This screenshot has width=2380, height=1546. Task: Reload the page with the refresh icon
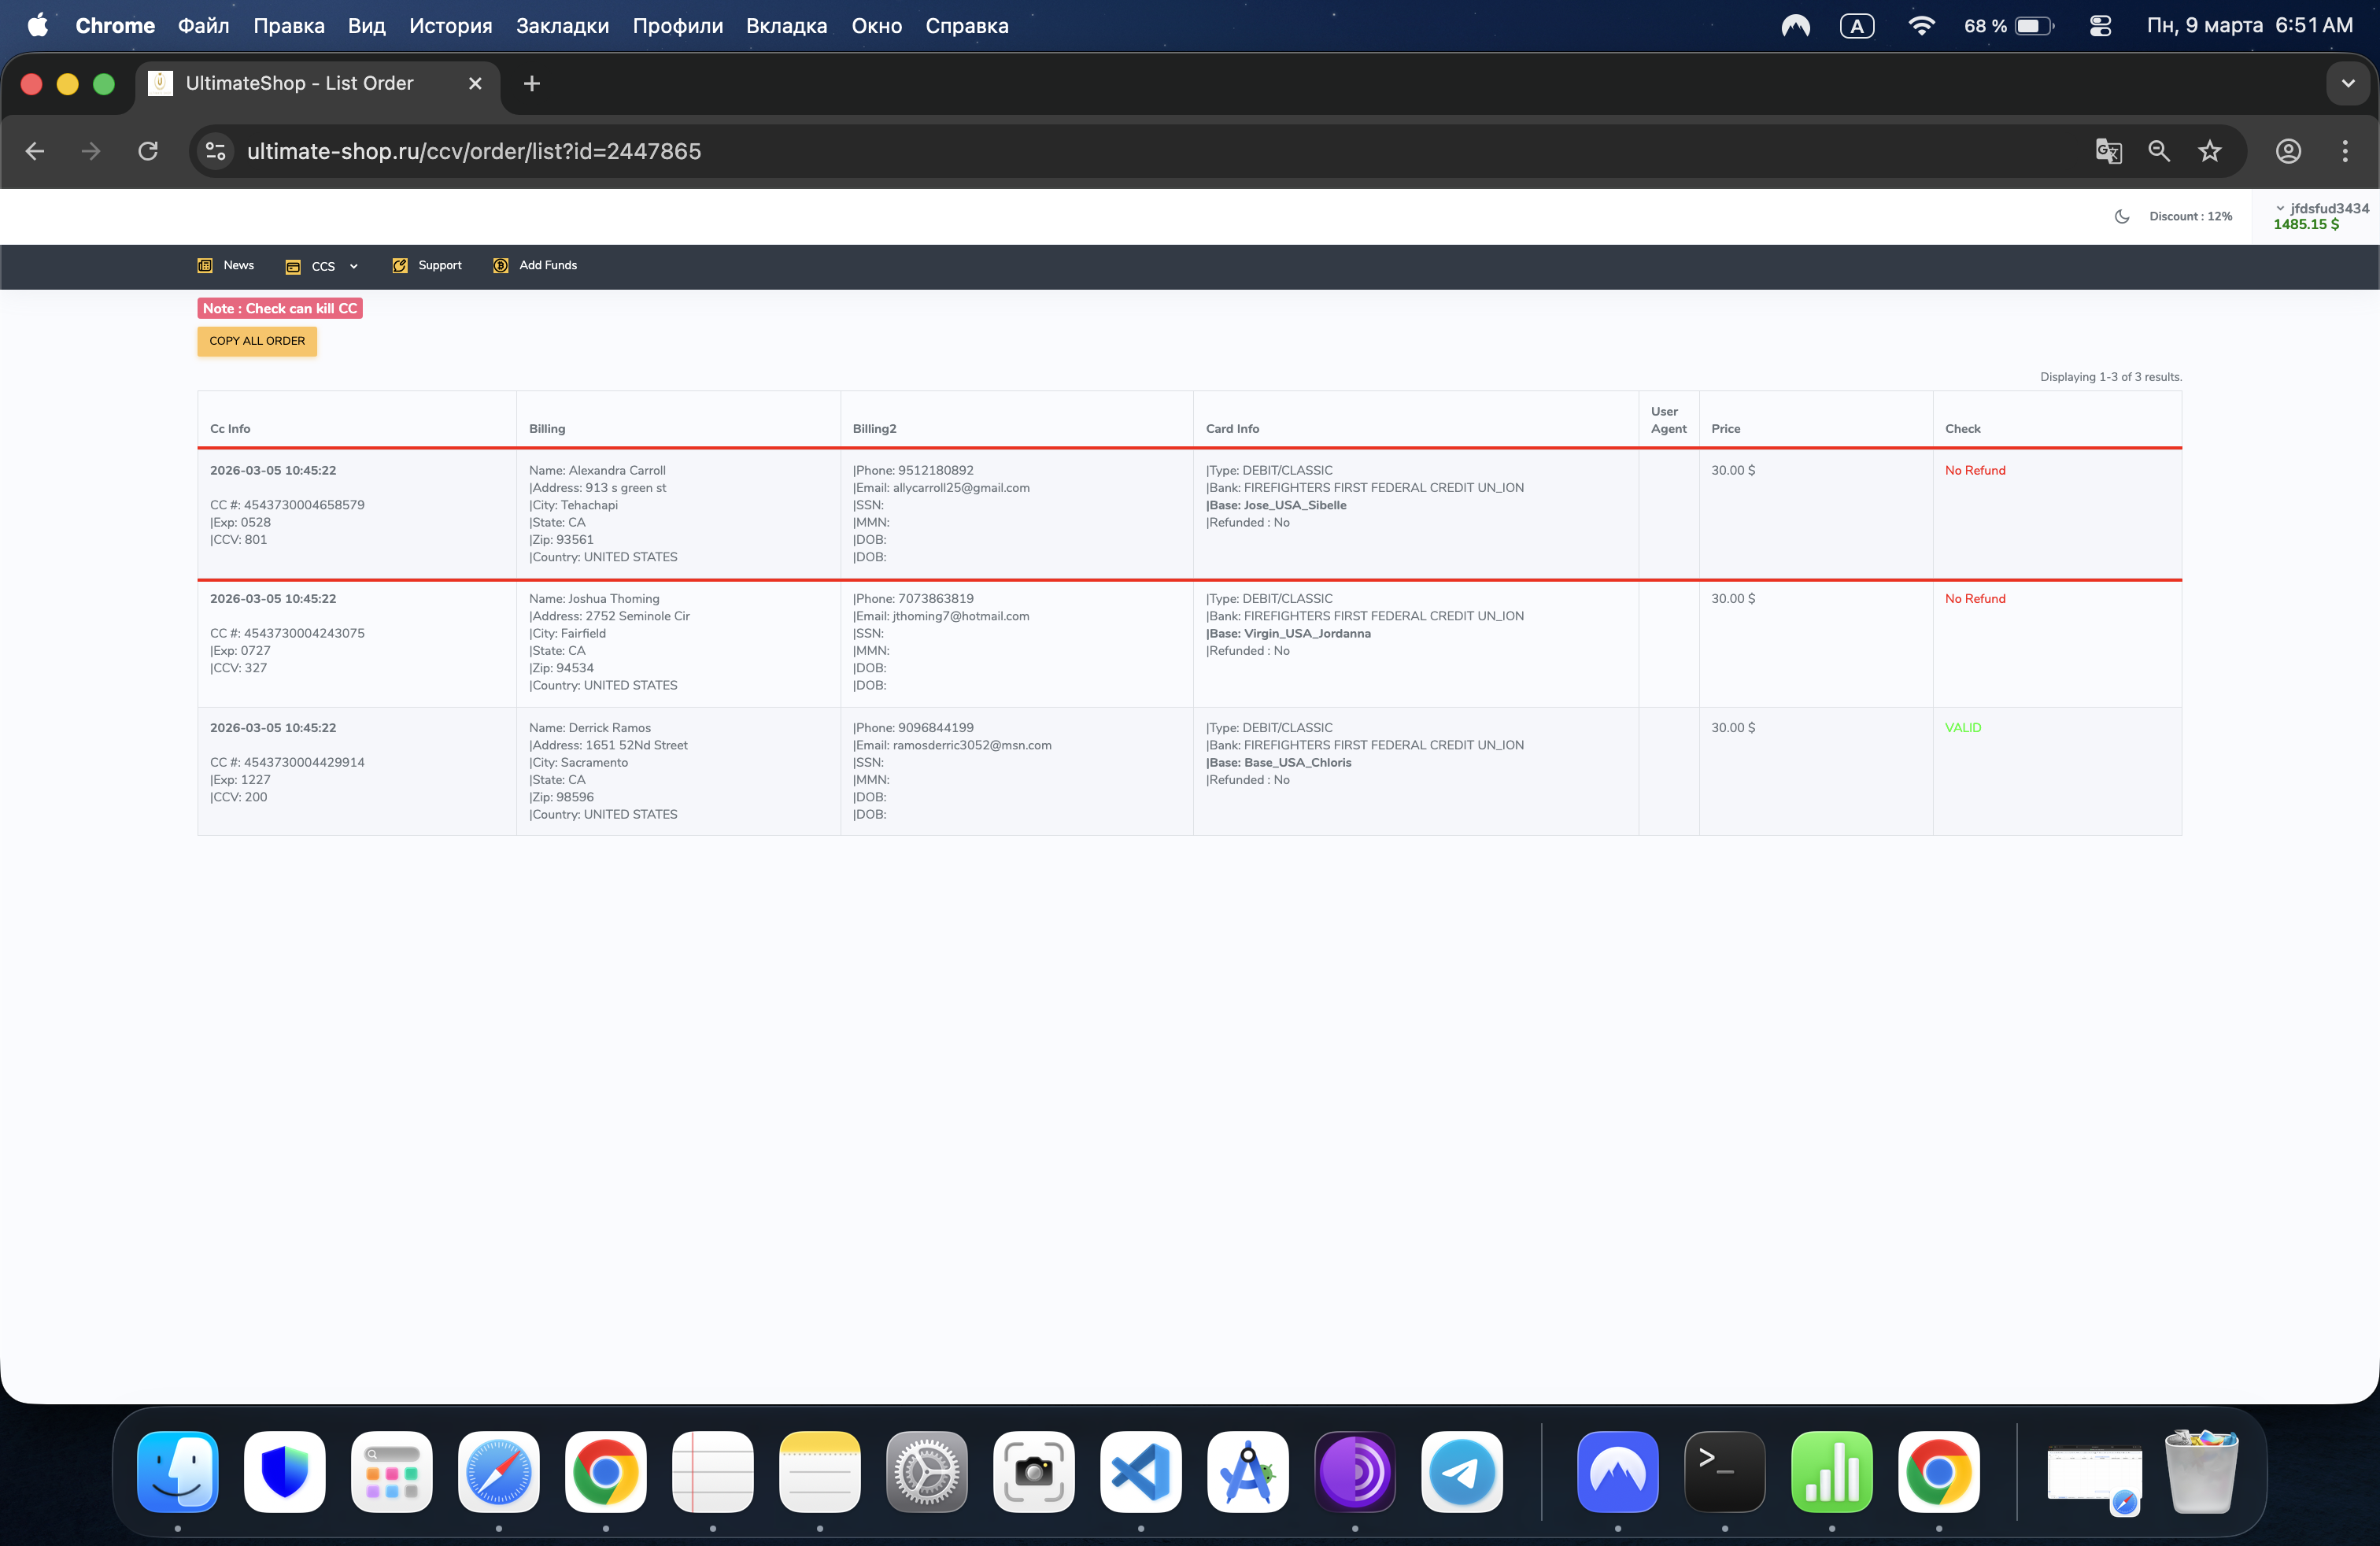pyautogui.click(x=148, y=151)
